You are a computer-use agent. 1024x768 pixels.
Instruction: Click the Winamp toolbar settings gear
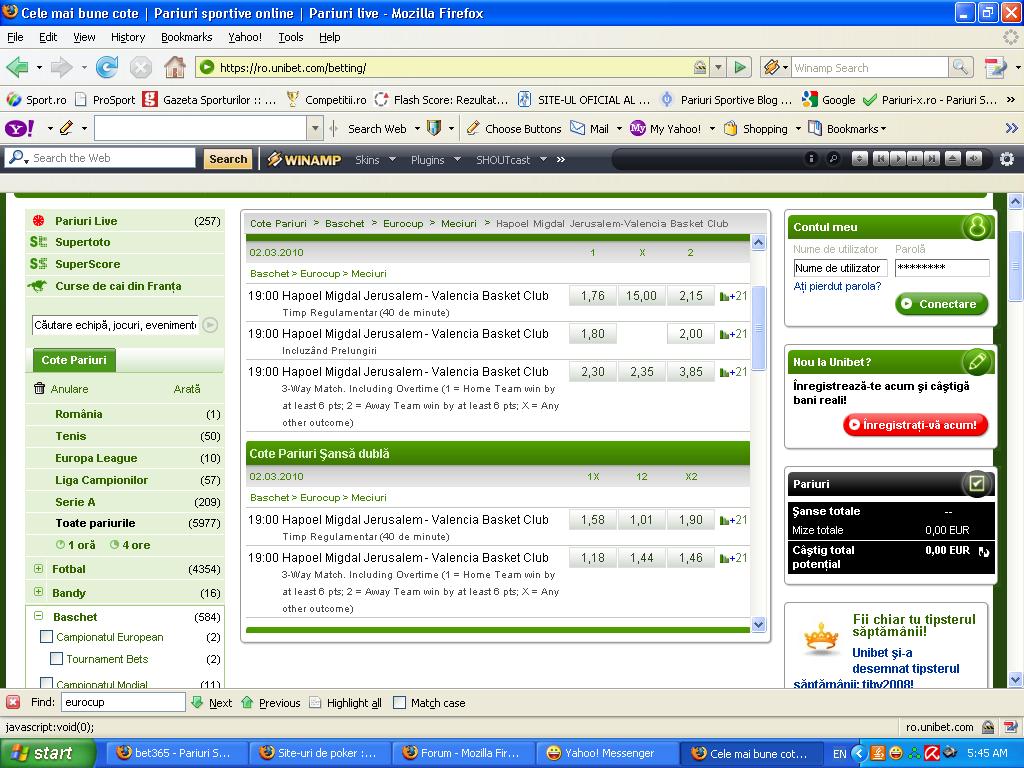tap(1006, 159)
